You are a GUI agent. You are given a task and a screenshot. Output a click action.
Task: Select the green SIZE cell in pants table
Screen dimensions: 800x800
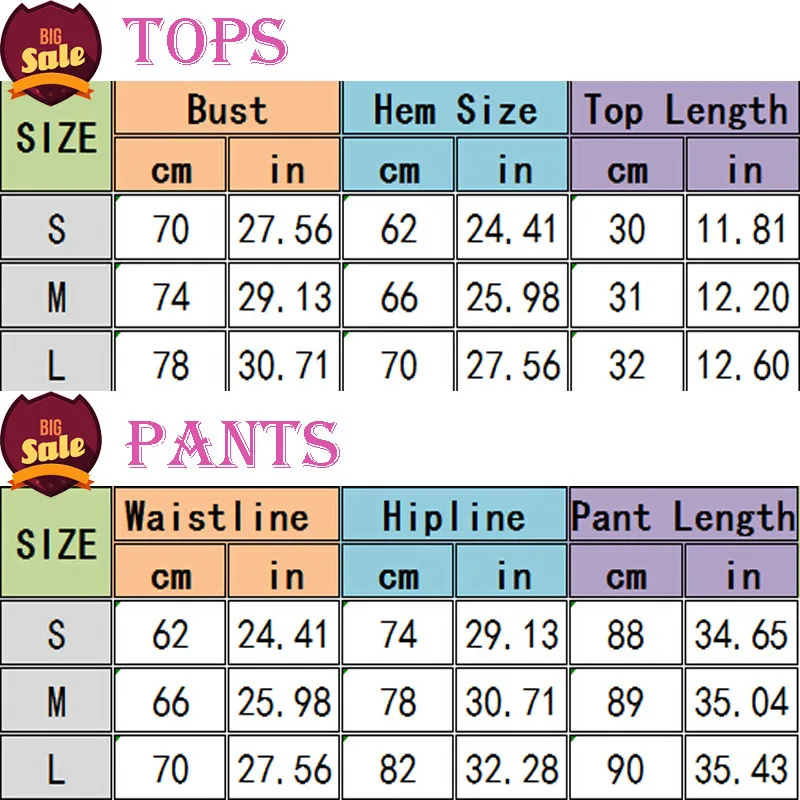(x=56, y=542)
